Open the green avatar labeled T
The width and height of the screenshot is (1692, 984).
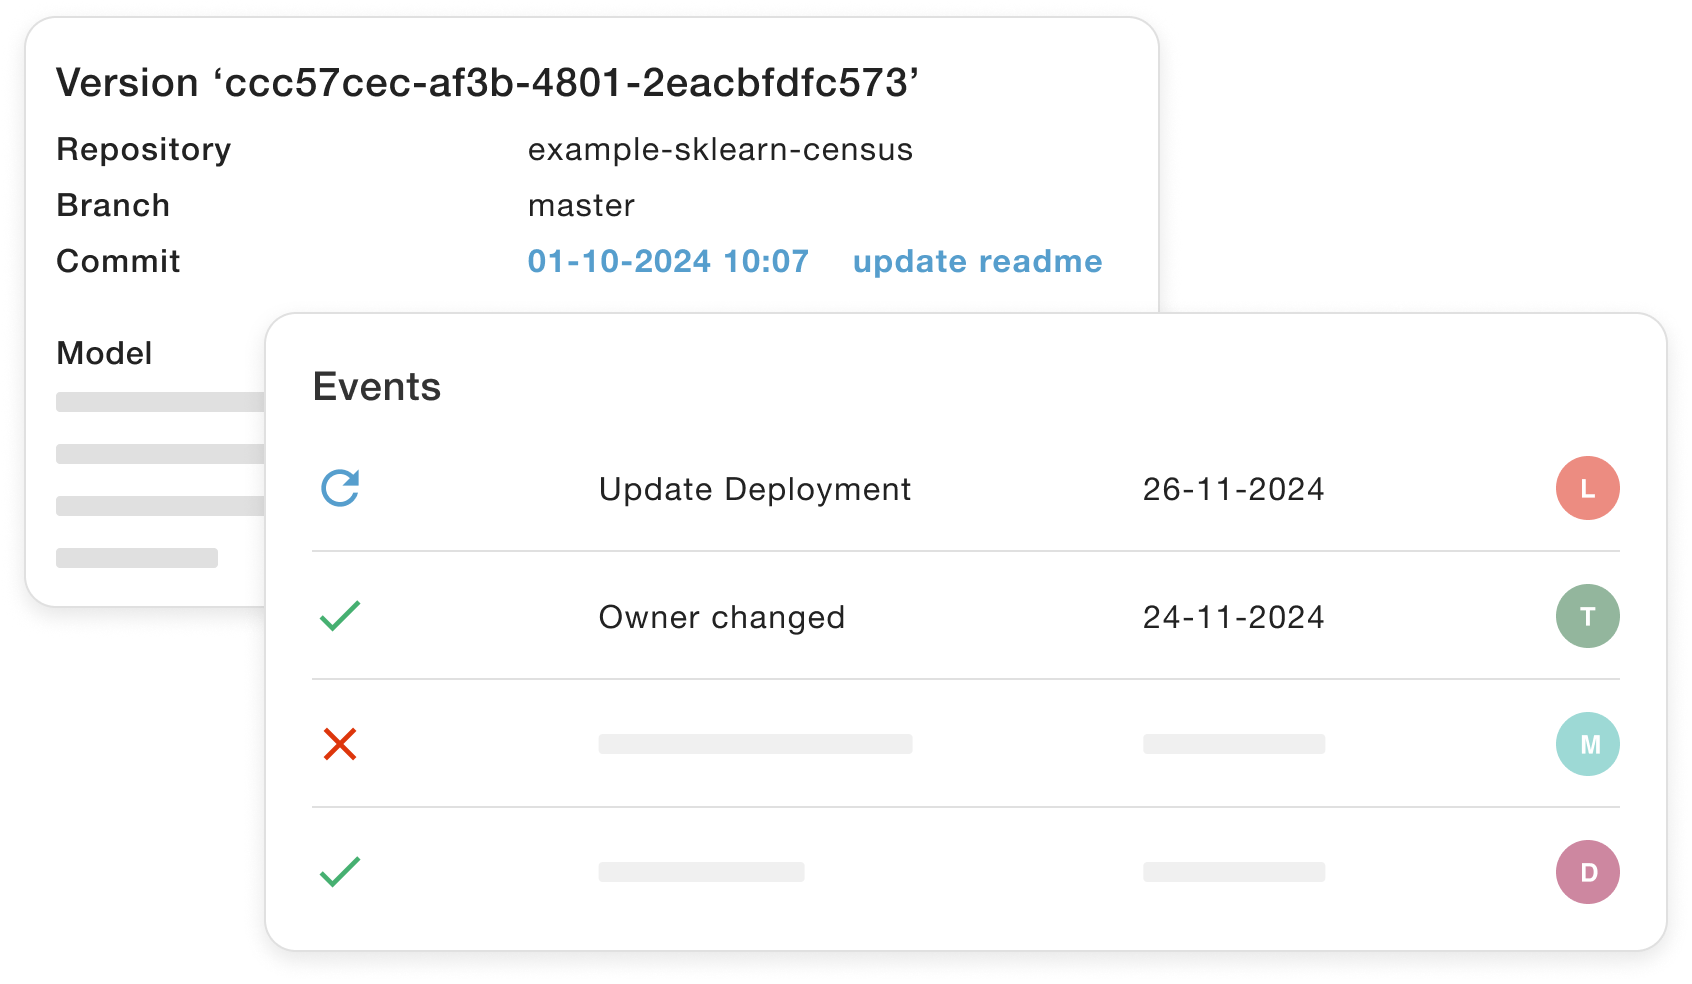pos(1588,616)
